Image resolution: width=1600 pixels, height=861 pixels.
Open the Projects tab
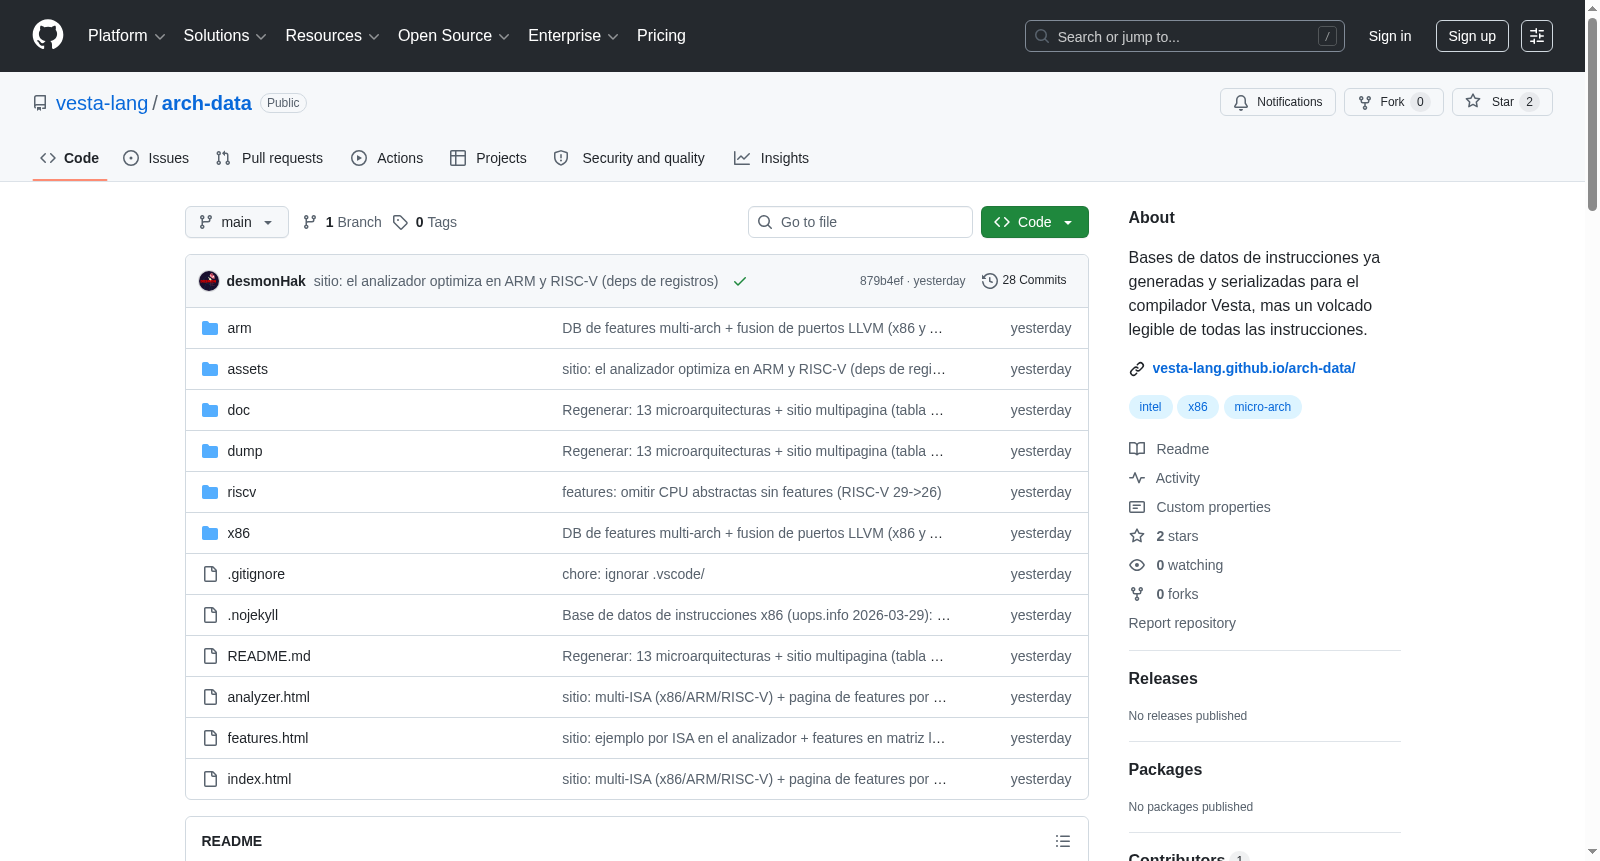pyautogui.click(x=488, y=158)
